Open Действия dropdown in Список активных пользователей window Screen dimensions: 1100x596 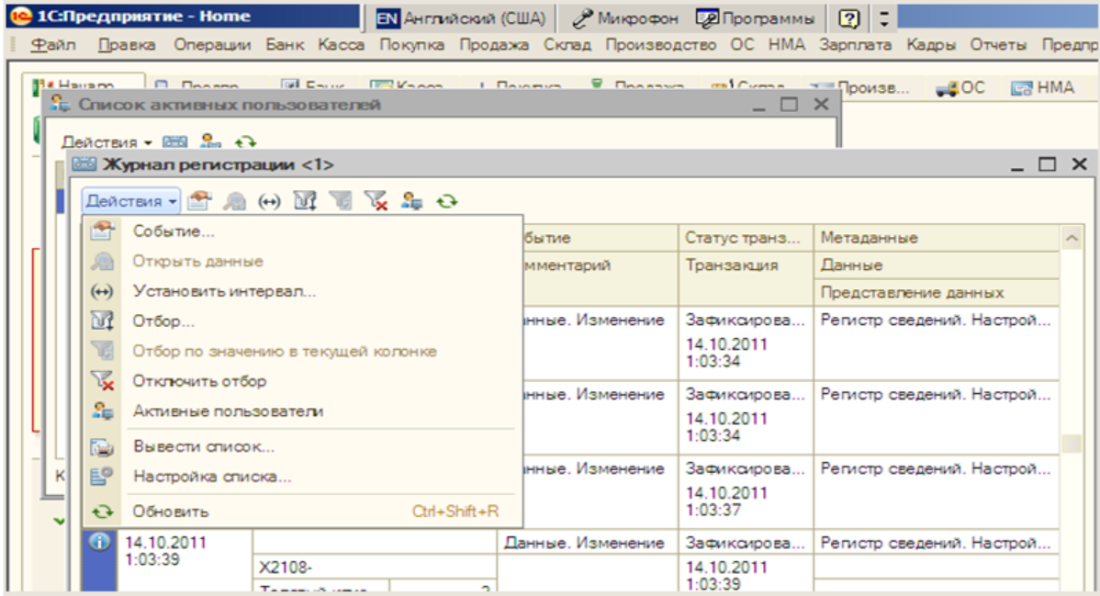(107, 142)
